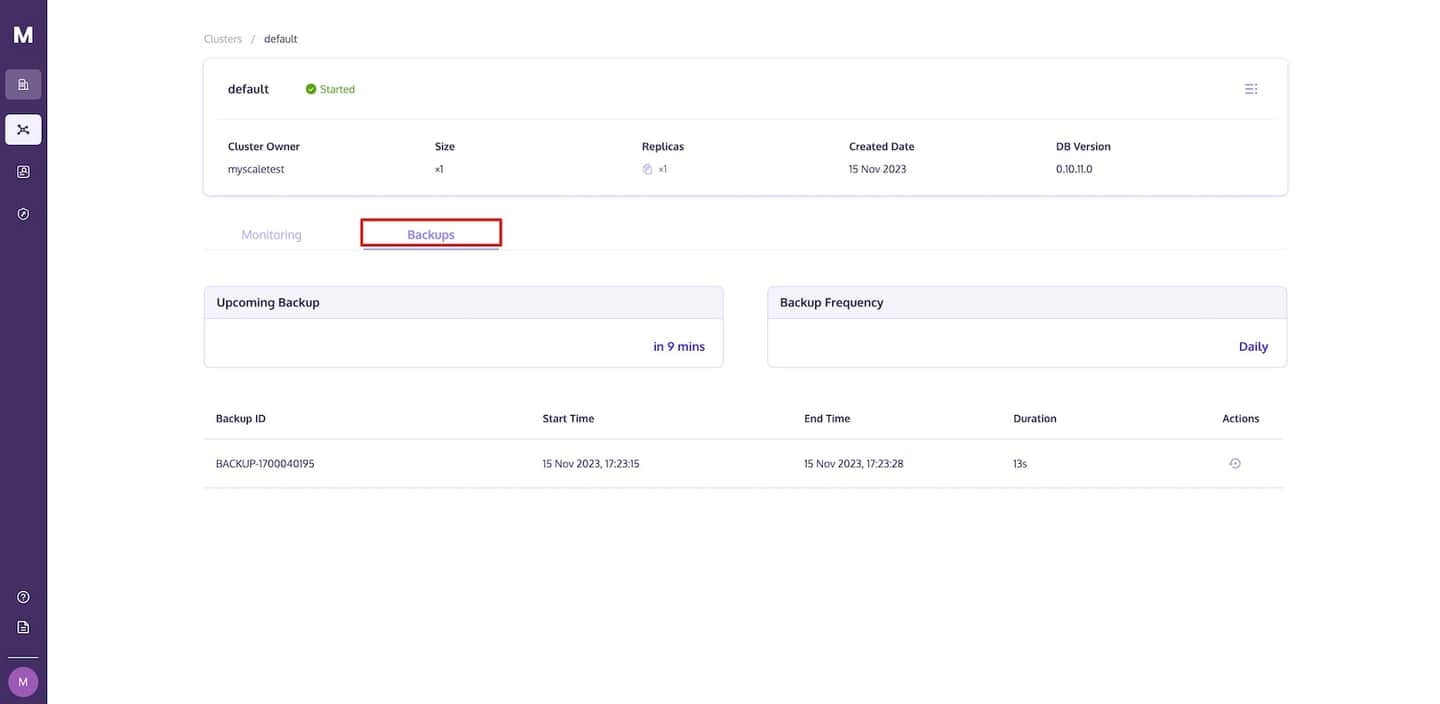Select the BACKUP-1700040195 cell
This screenshot has height=704, width=1440.
pyautogui.click(x=265, y=464)
